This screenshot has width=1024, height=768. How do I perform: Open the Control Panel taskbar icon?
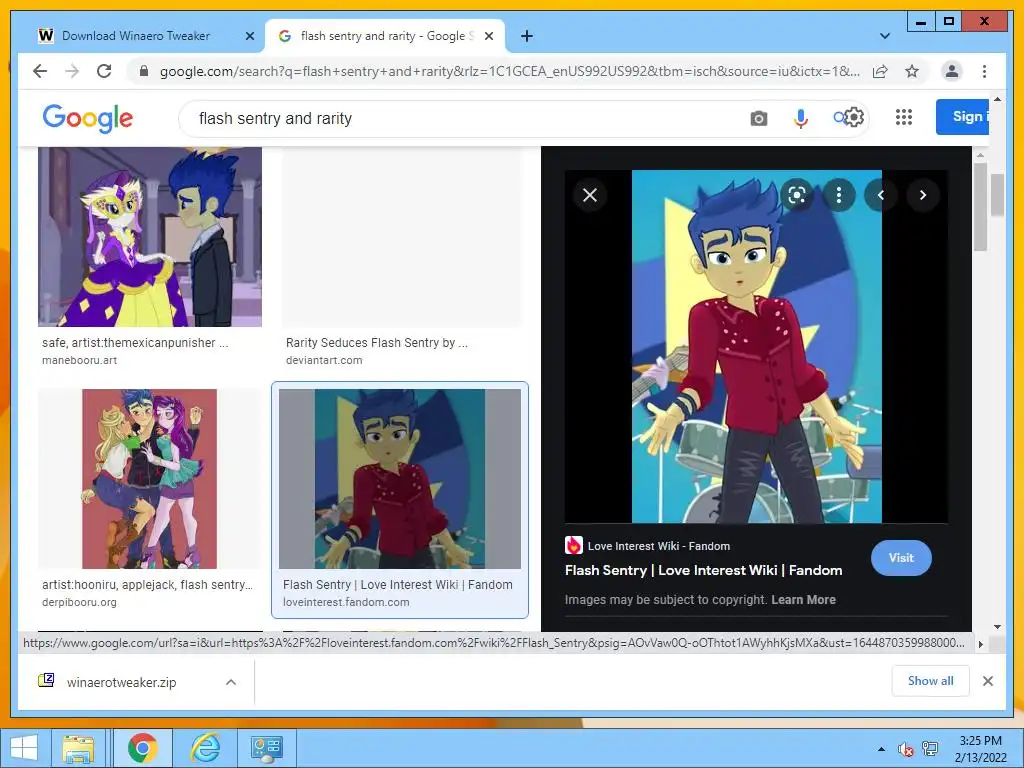[x=266, y=748]
